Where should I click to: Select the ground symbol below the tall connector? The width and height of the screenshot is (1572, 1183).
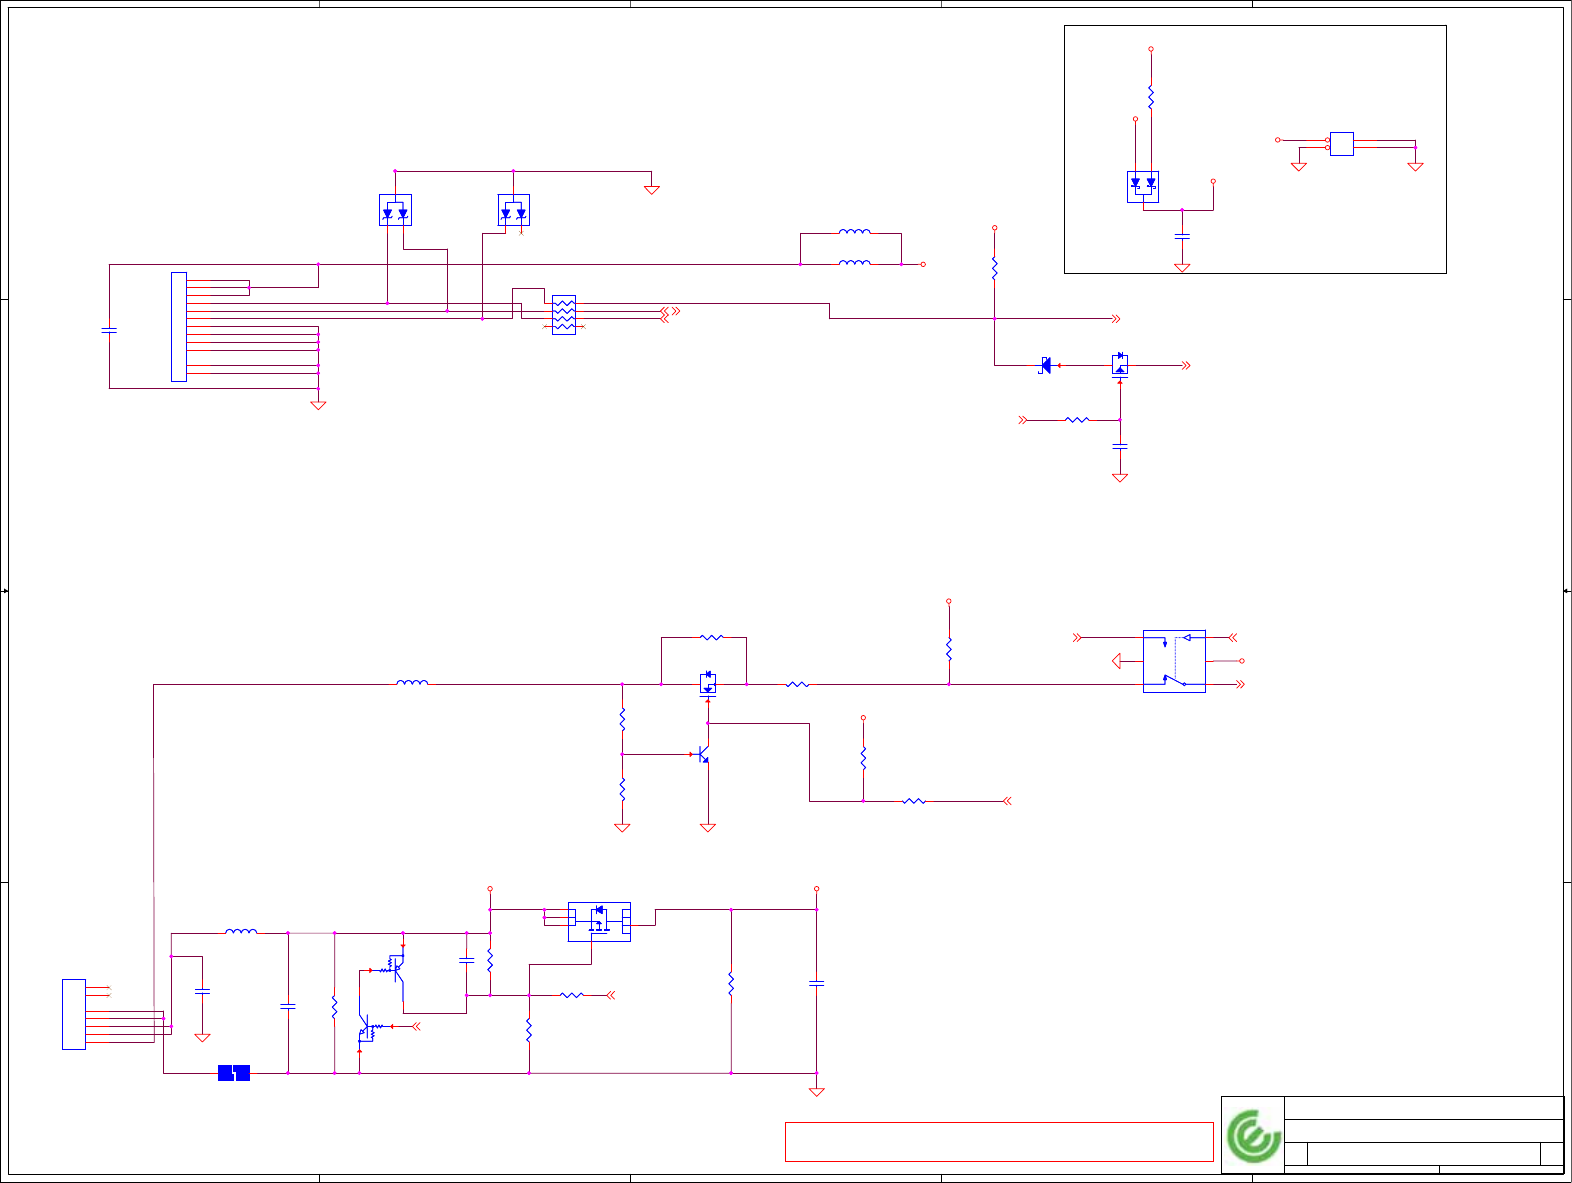pyautogui.click(x=318, y=405)
